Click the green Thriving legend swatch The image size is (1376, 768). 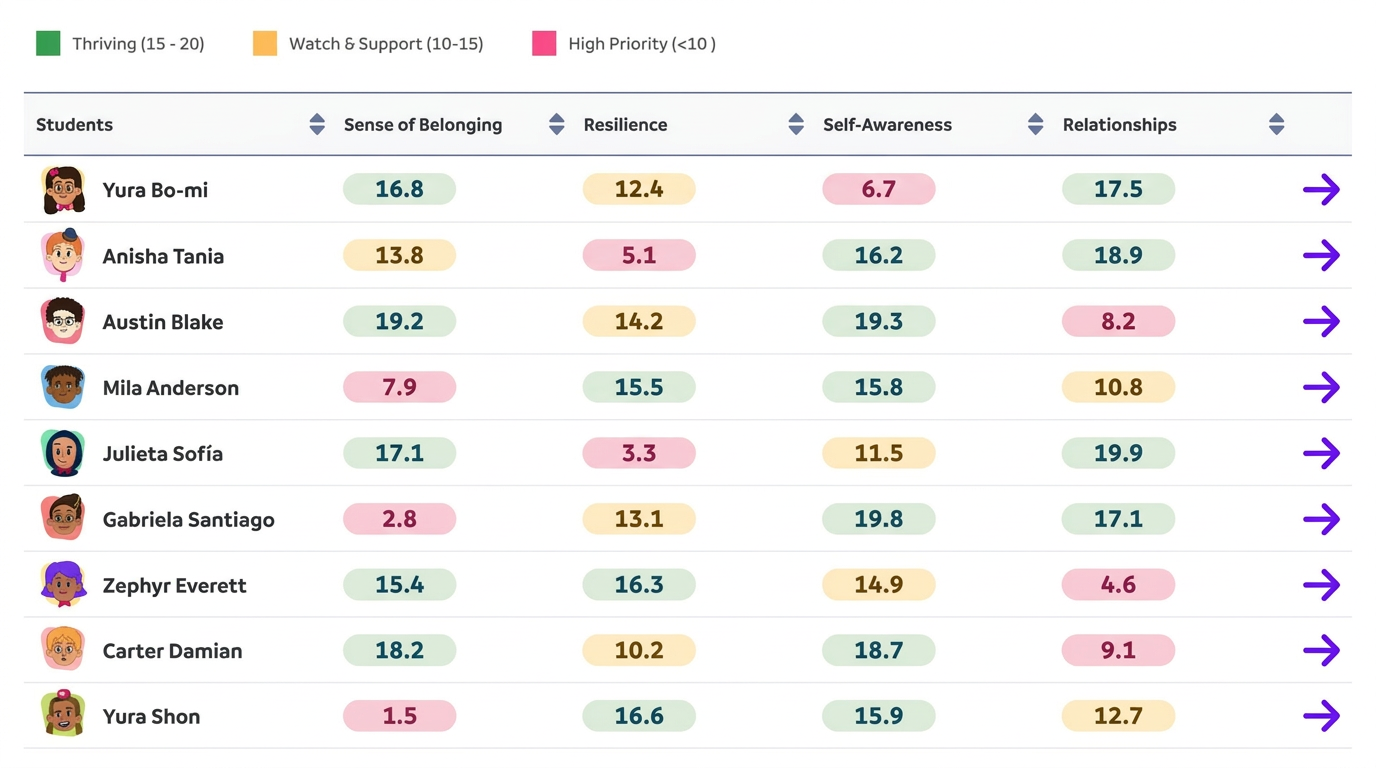pos(47,43)
